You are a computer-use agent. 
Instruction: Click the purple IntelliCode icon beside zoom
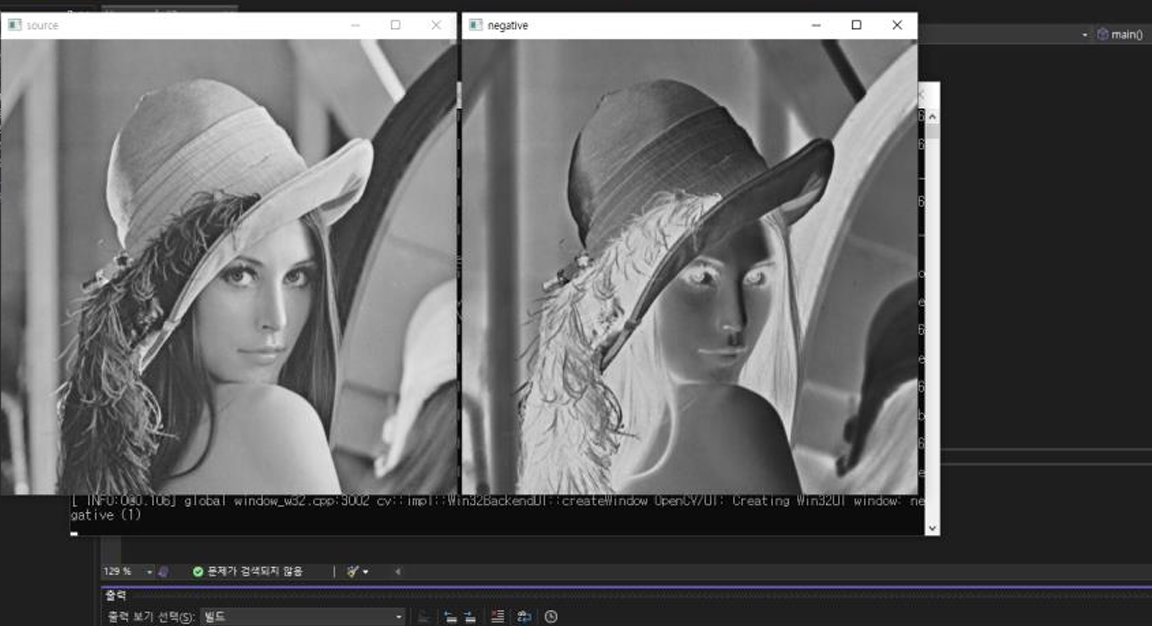pos(164,572)
